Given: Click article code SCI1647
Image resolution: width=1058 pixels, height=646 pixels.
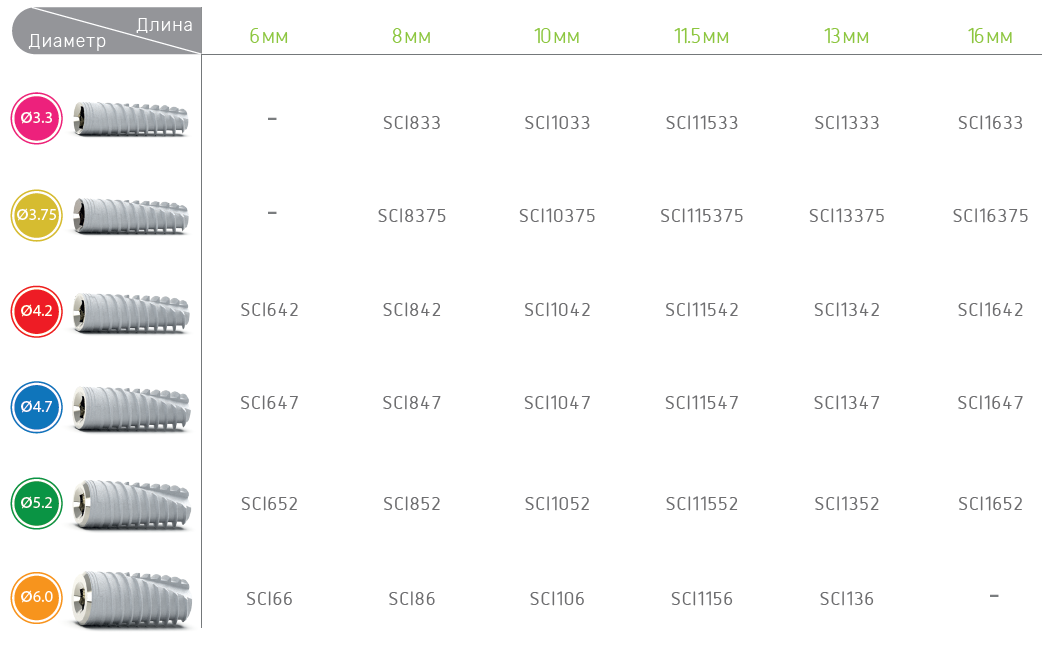Looking at the screenshot, I should (x=990, y=403).
